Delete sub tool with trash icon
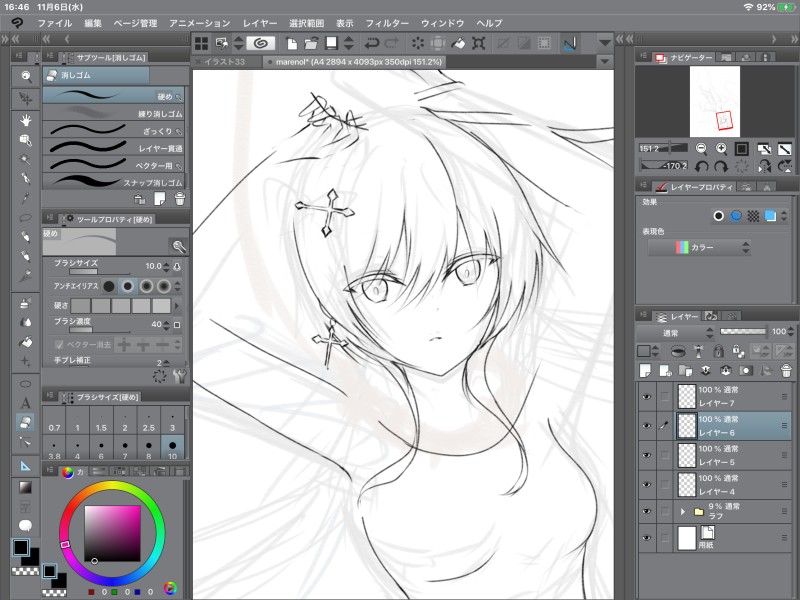The width and height of the screenshot is (800, 600). (x=180, y=198)
